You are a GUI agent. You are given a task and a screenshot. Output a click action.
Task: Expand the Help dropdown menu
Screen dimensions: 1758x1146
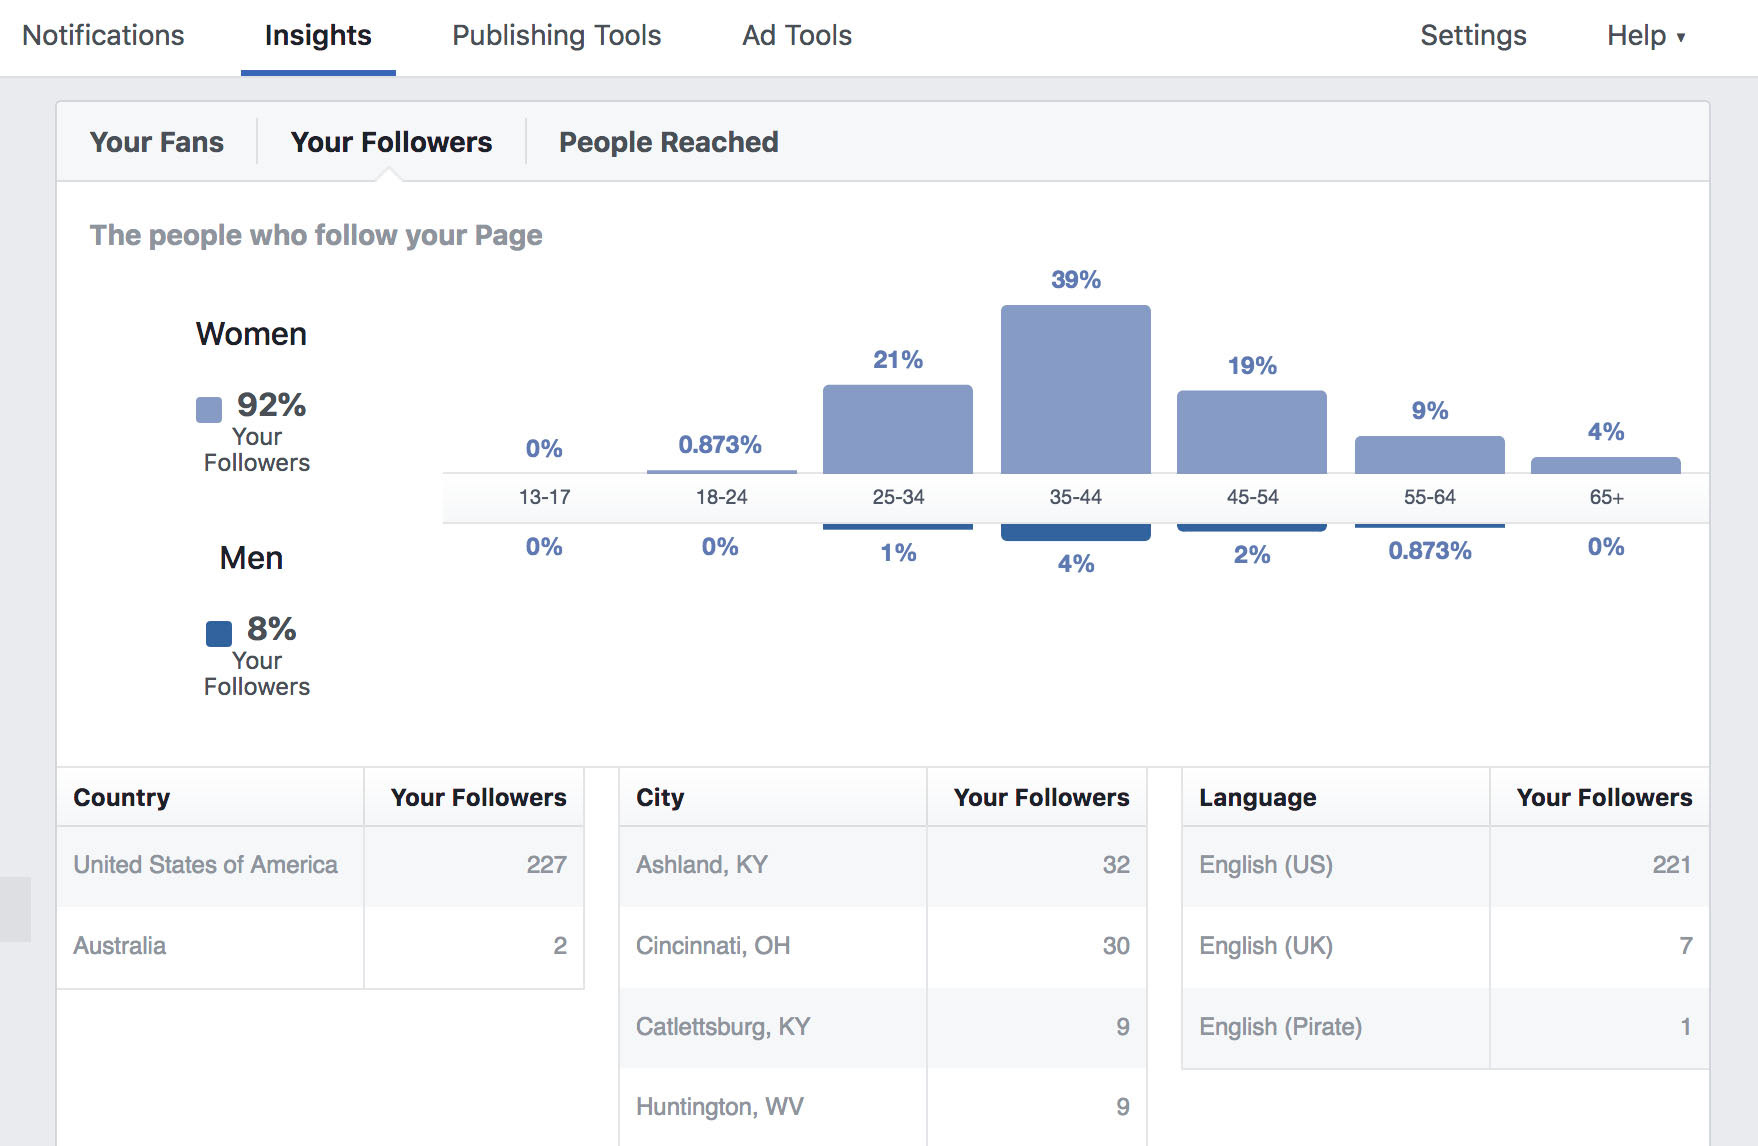pos(1645,36)
